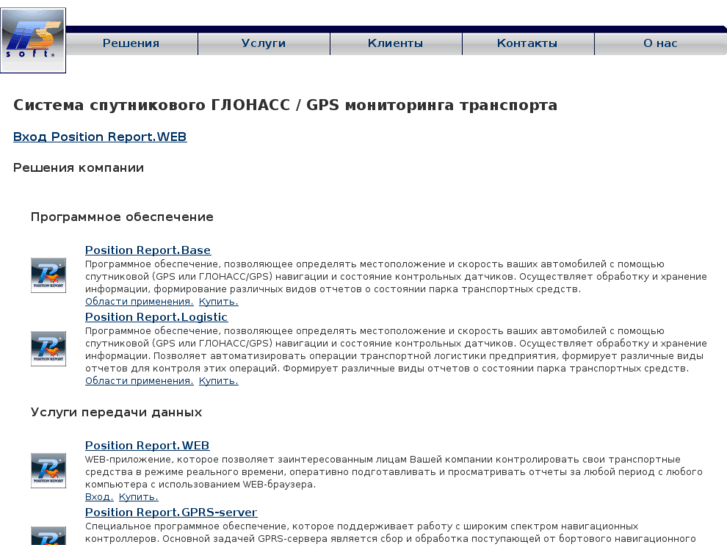
Task: Click Области применения under Position Report.Logistic
Action: tap(139, 381)
